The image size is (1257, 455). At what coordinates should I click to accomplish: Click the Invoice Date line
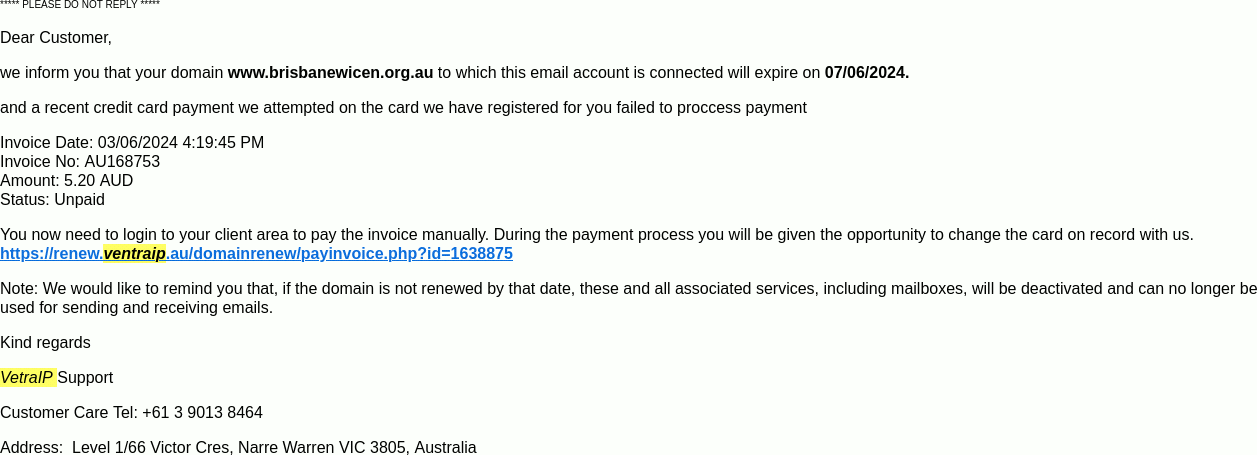[132, 143]
